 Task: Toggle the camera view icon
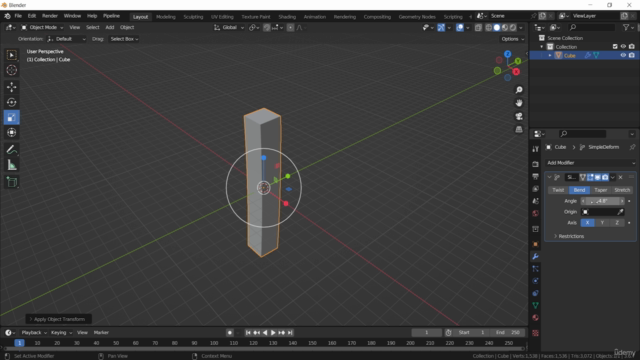519,116
